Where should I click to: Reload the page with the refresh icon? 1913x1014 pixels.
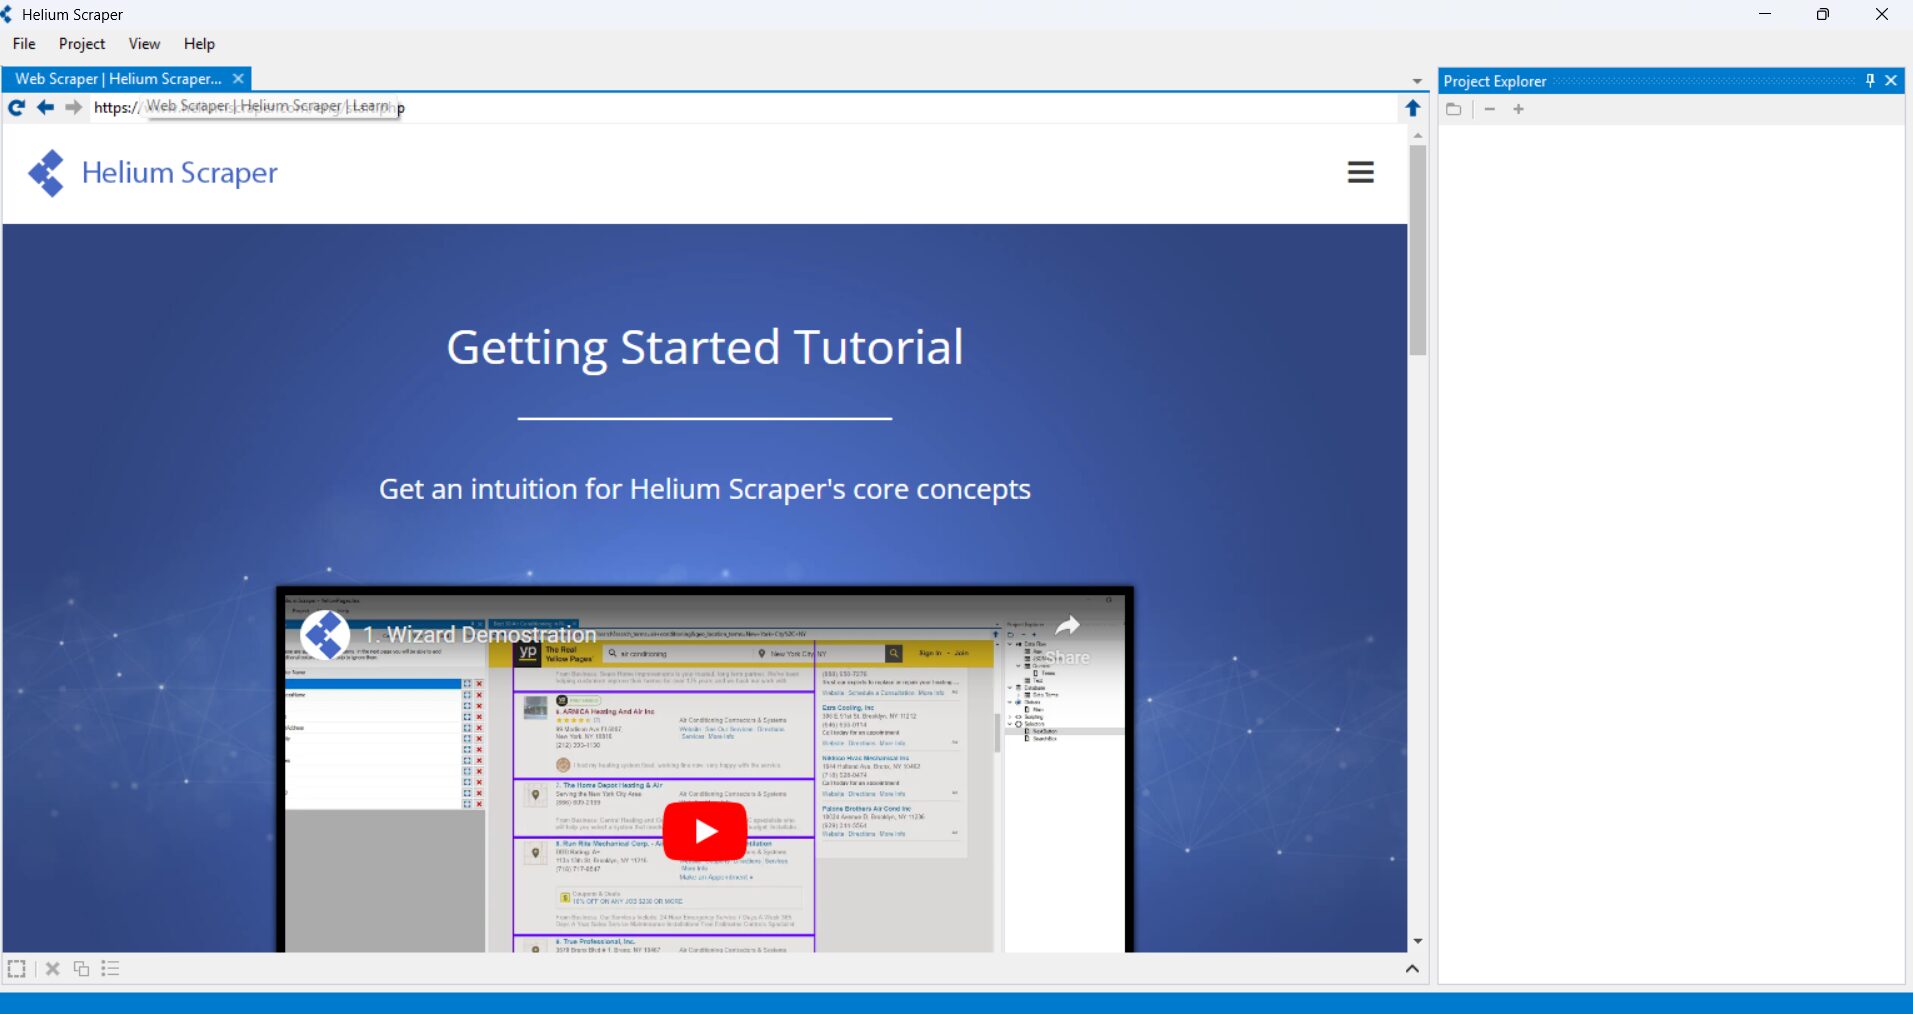(x=17, y=108)
